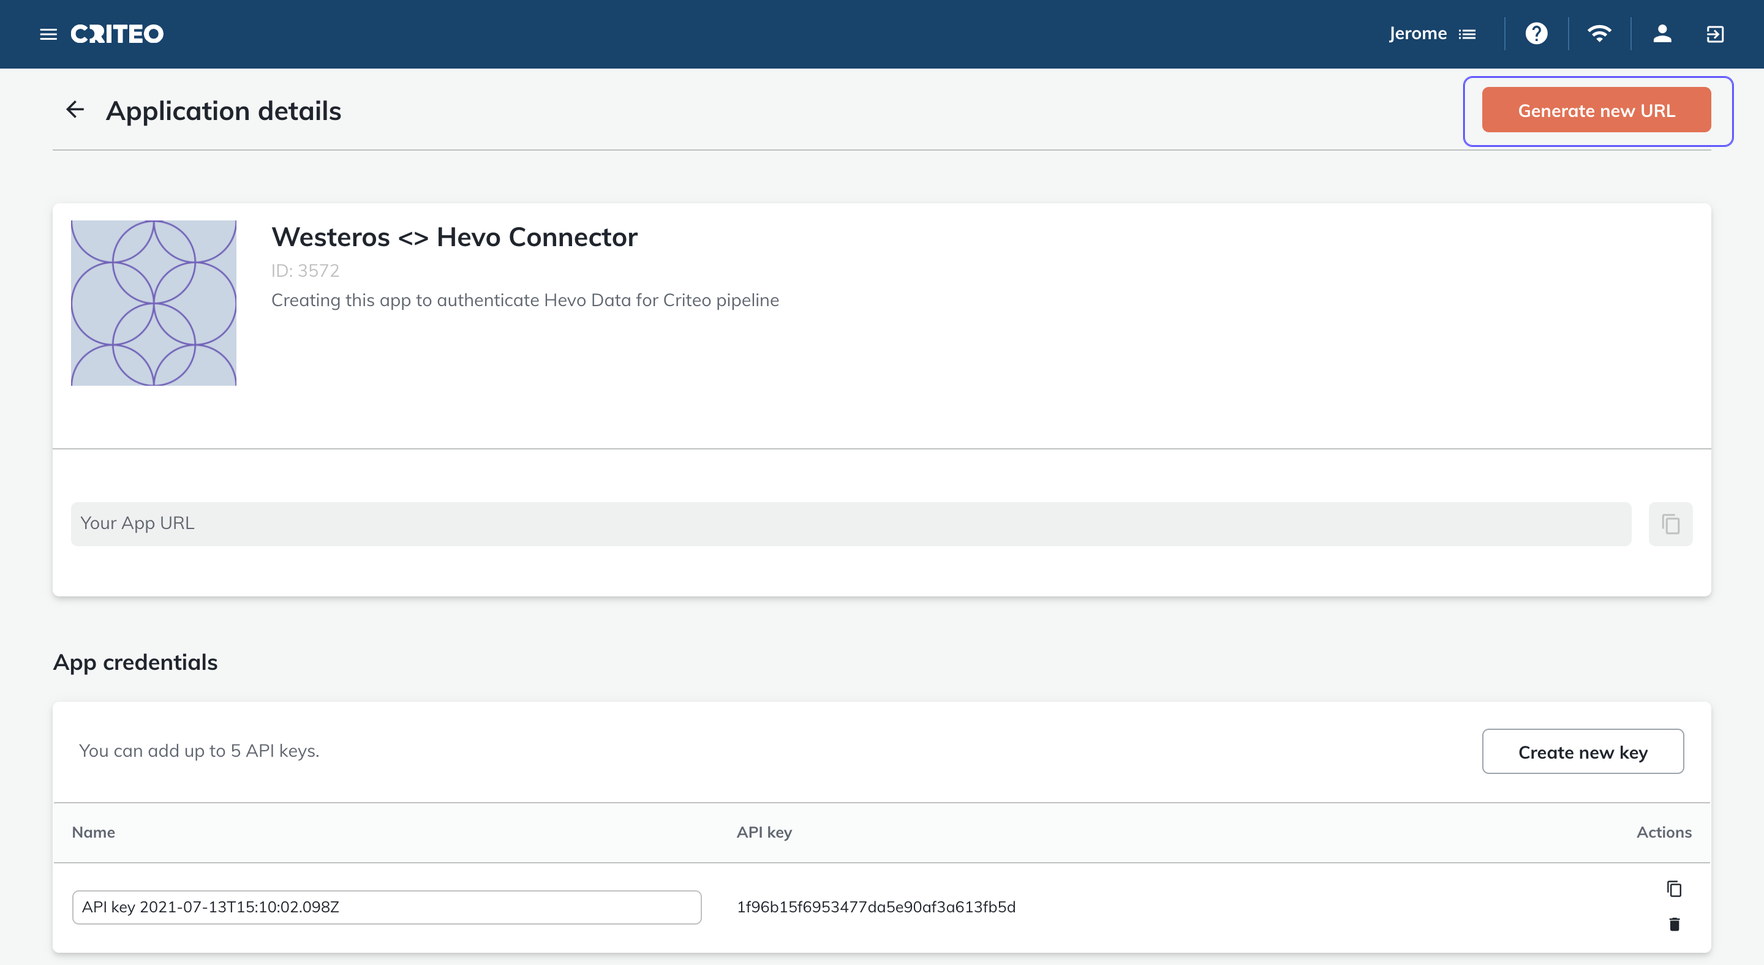1764x965 pixels.
Task: Click the Generate new URL button
Action: pyautogui.click(x=1596, y=110)
